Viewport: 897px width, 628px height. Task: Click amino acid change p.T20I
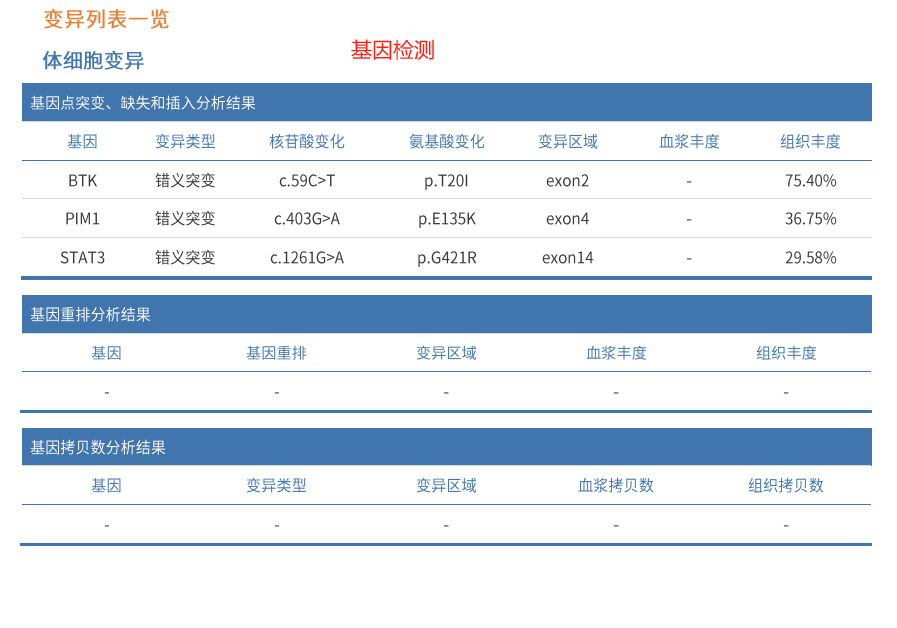coord(446,181)
